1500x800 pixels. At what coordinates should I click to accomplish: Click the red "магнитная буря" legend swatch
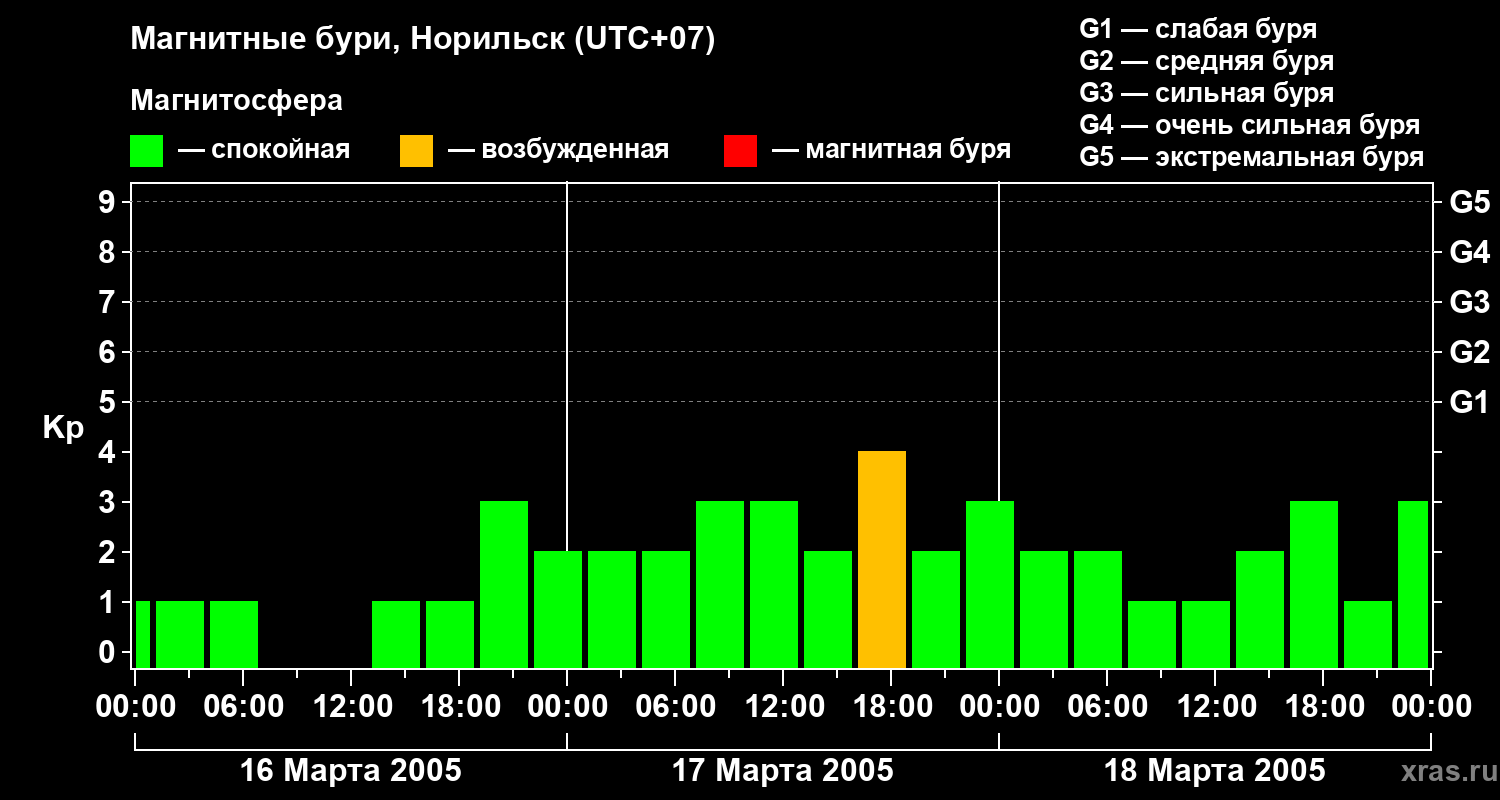pos(740,151)
